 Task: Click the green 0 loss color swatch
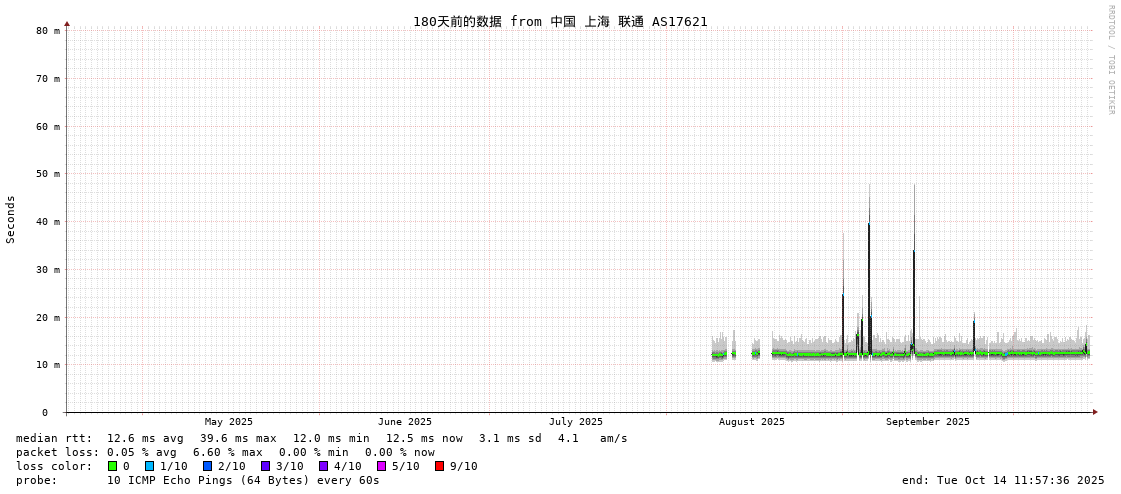tap(113, 466)
